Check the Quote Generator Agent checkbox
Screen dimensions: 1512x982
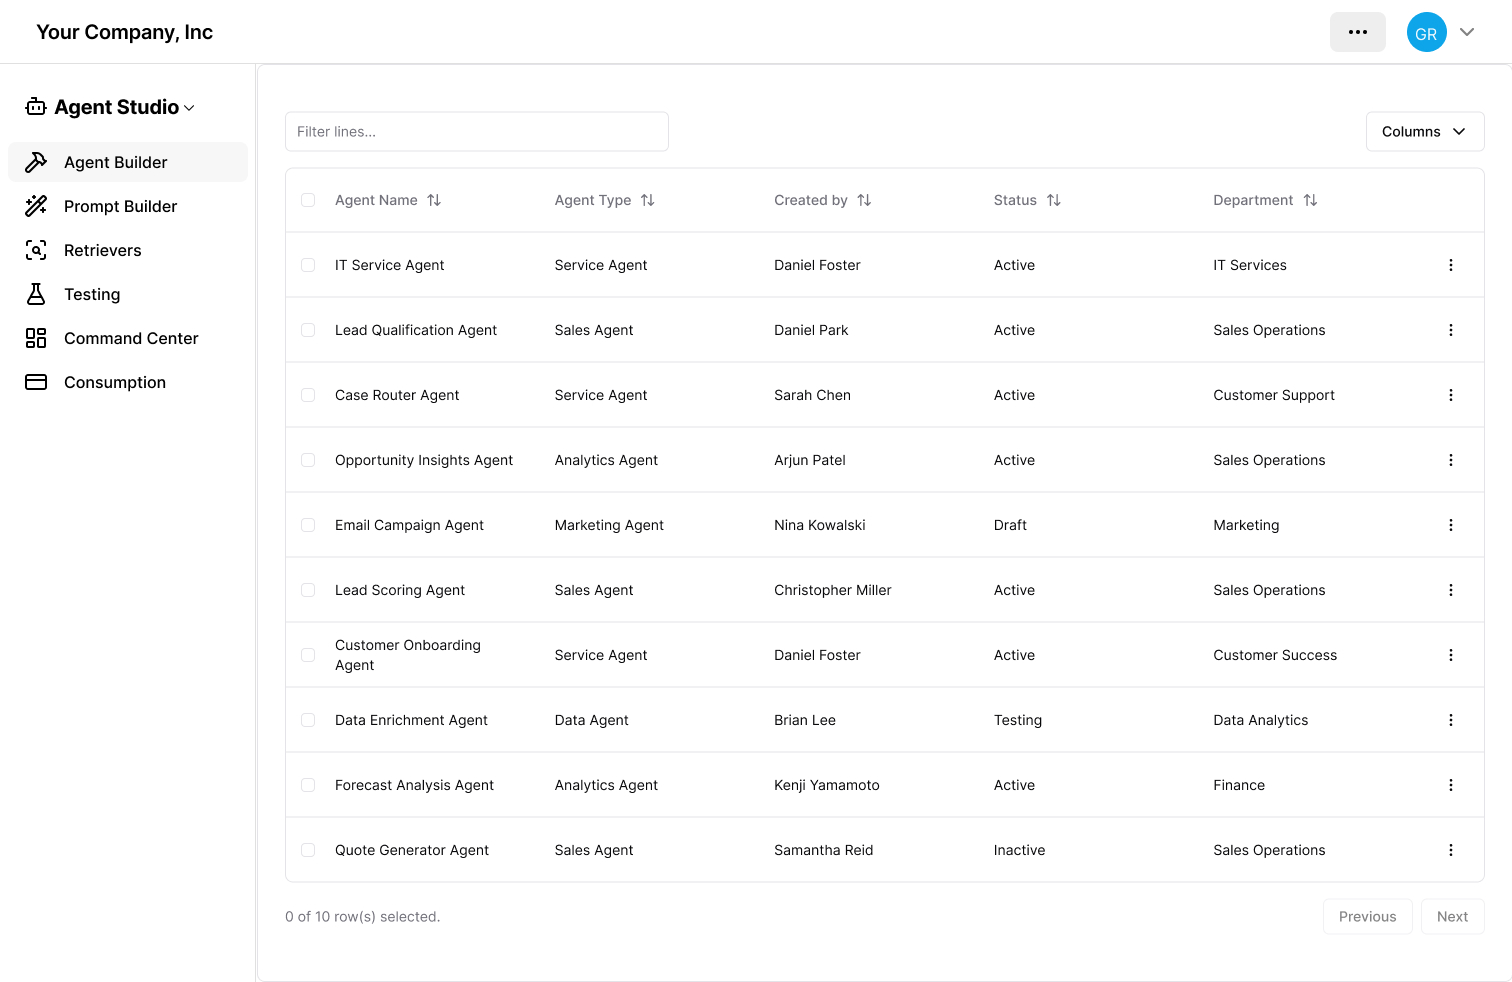tap(308, 850)
